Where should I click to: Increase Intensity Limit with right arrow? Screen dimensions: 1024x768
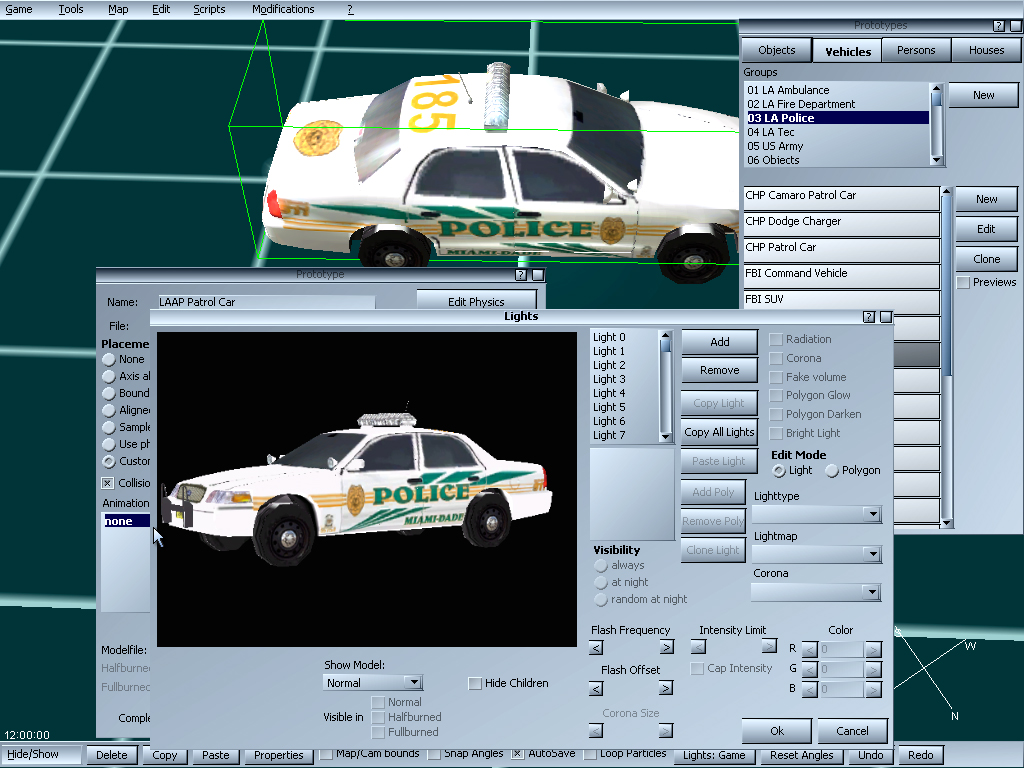point(769,647)
